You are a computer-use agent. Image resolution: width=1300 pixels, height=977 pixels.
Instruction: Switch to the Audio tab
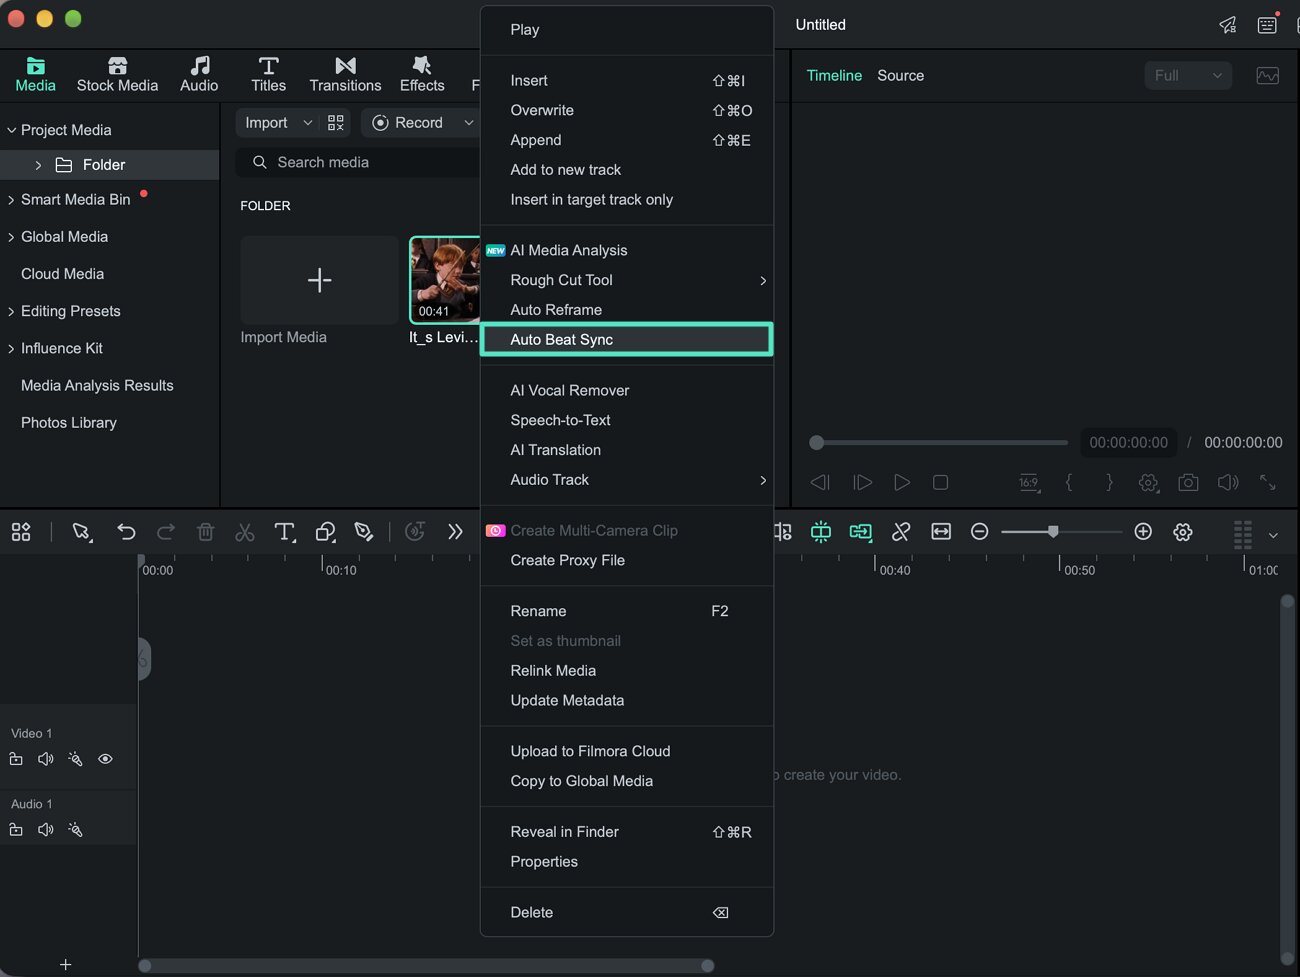point(199,75)
